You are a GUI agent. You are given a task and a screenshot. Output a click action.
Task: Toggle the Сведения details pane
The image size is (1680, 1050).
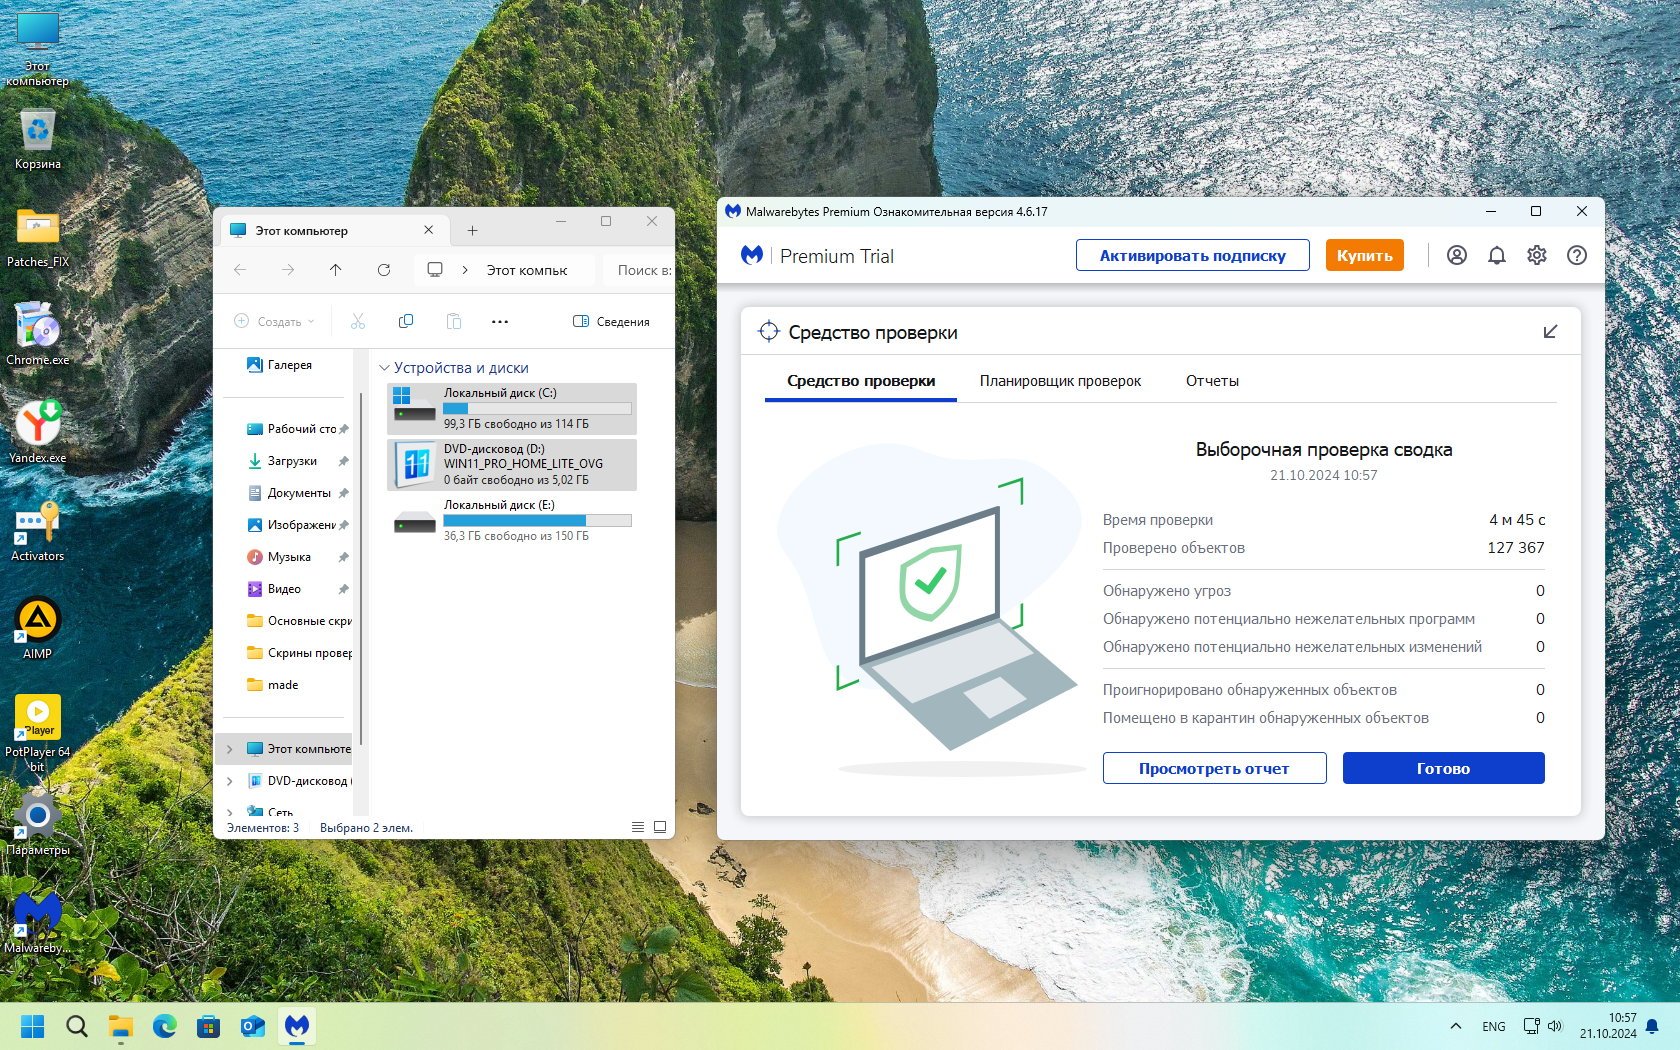tap(611, 321)
